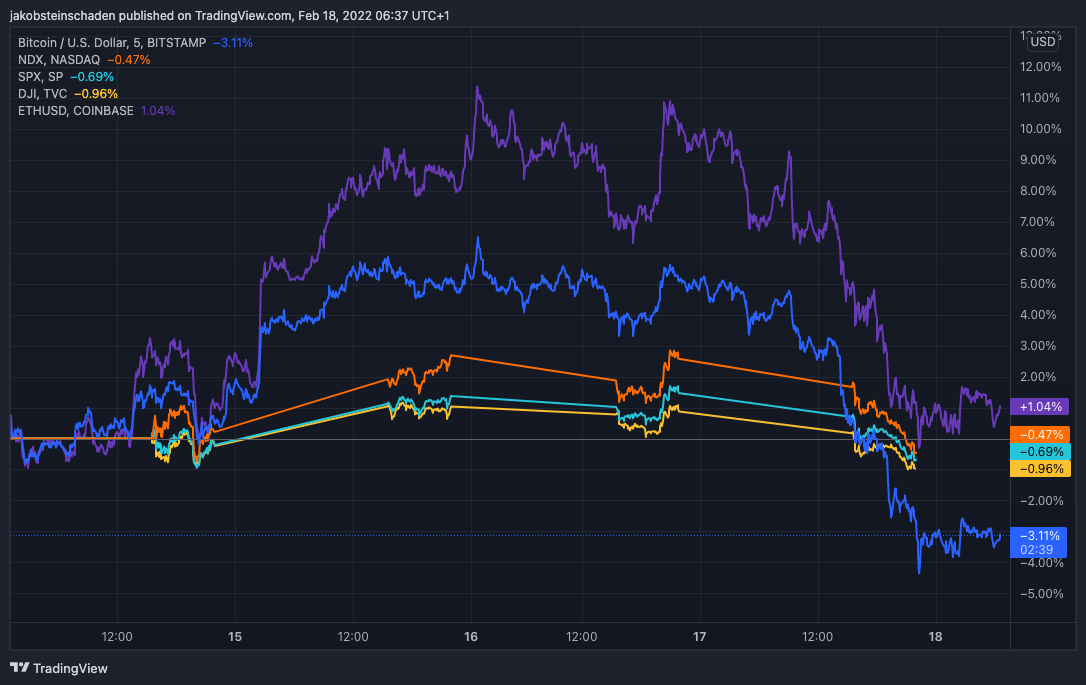Click the 2.00% price scale label
The width and height of the screenshot is (1086, 685).
point(1038,377)
